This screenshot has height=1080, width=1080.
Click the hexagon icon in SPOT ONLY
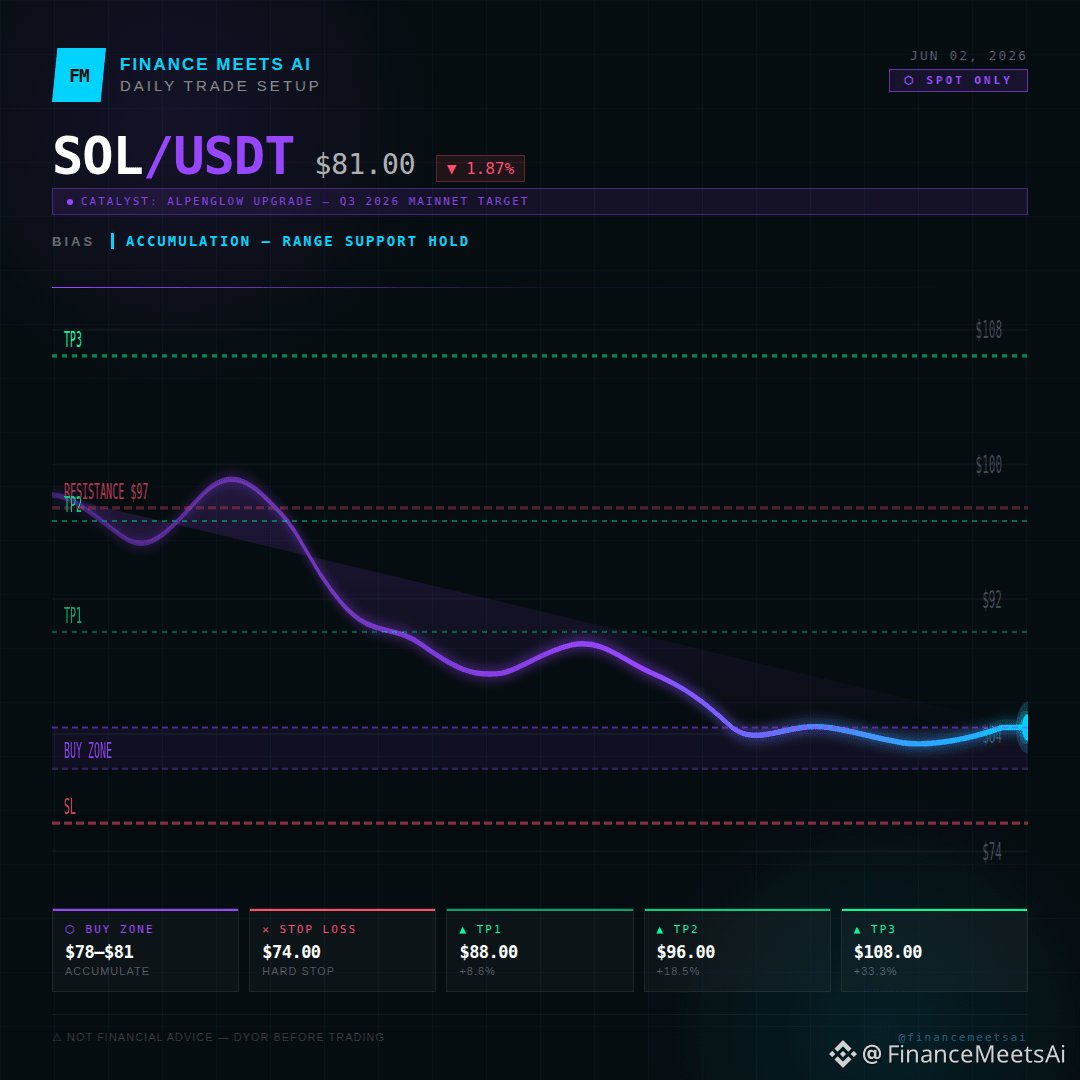(908, 81)
